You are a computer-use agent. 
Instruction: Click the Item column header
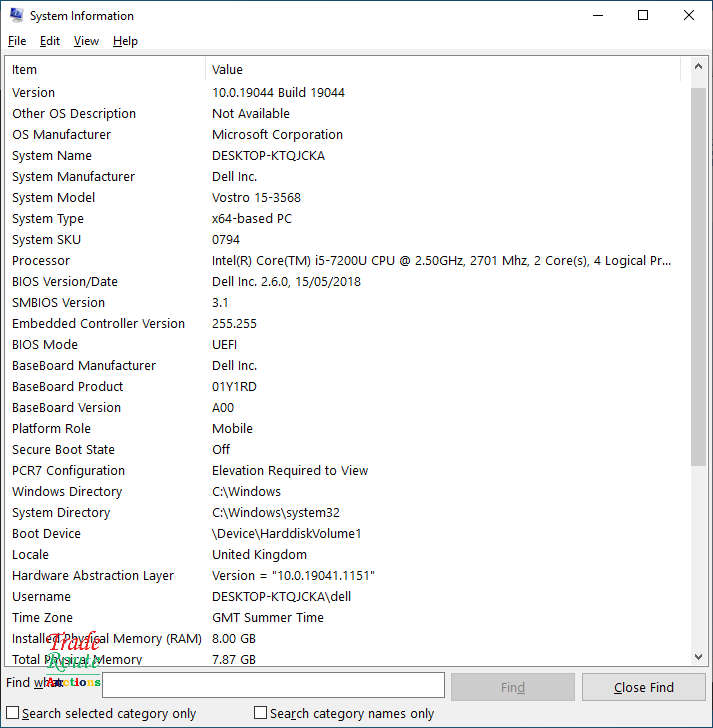106,69
